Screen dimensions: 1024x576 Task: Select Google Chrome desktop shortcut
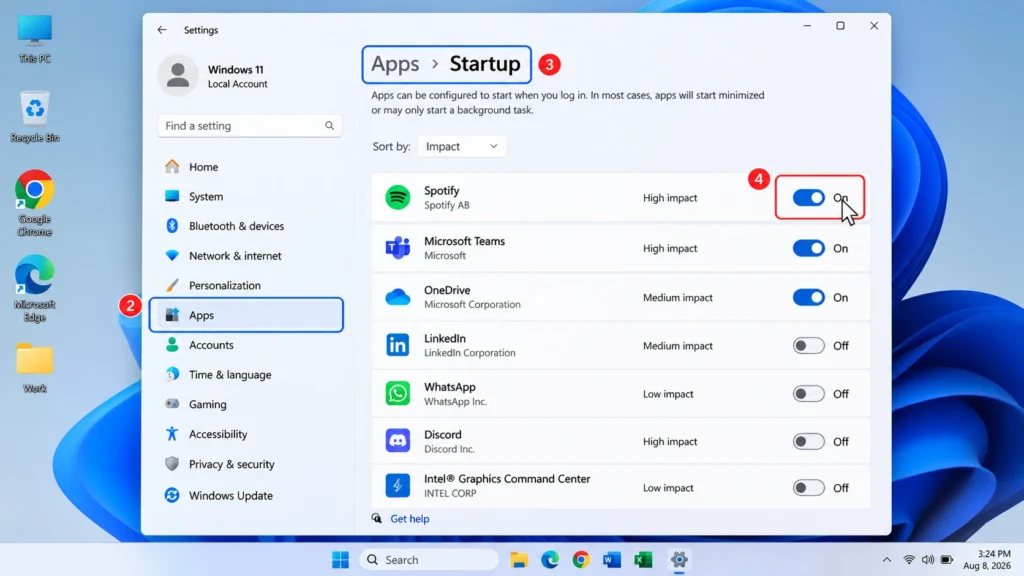[35, 203]
